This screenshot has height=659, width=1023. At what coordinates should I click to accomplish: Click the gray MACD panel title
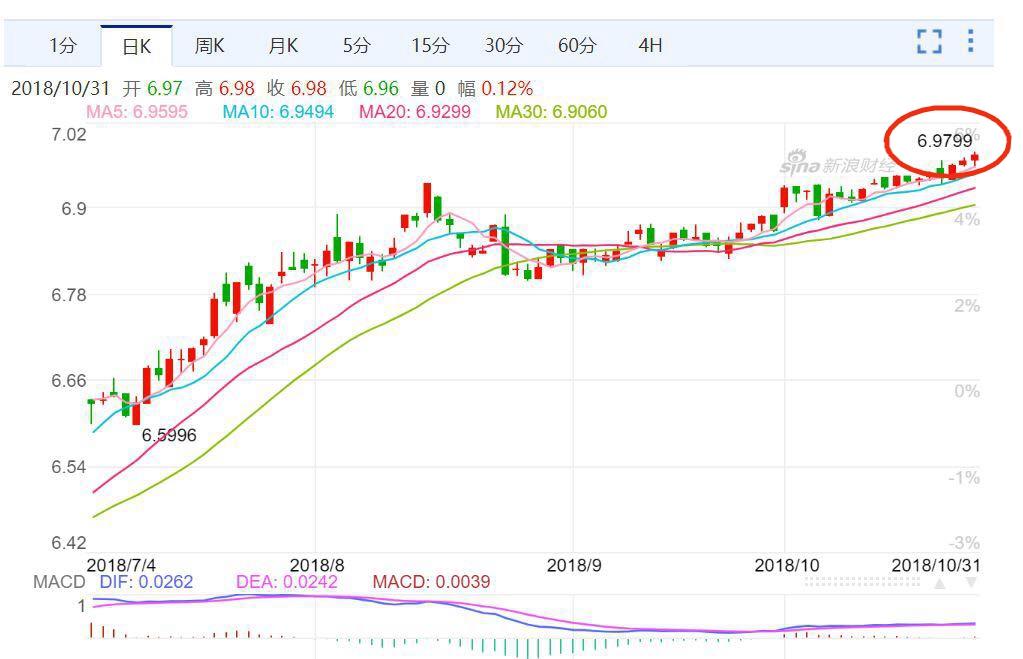(x=59, y=582)
